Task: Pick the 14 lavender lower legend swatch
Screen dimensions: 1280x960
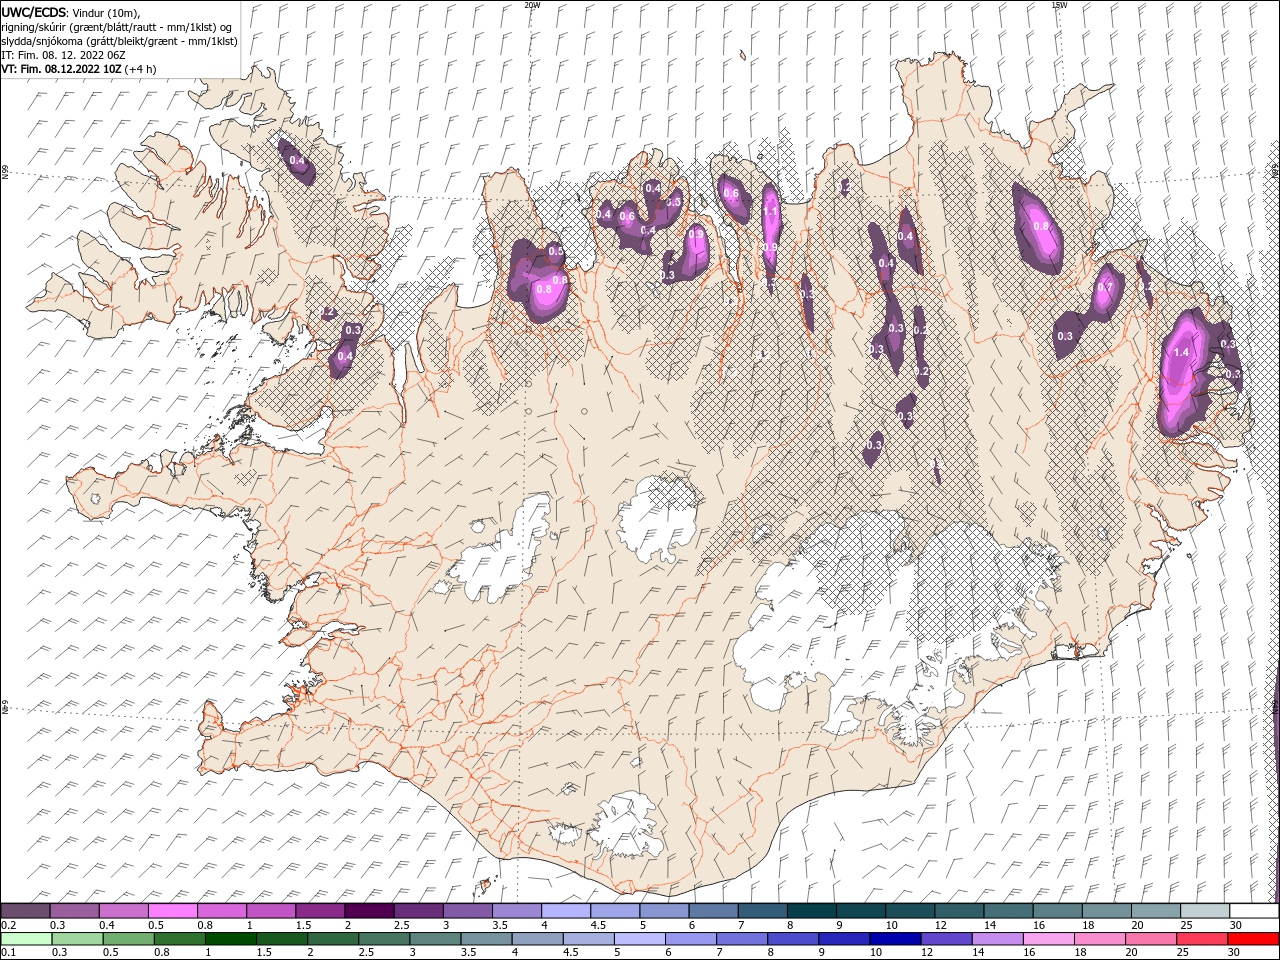Action: click(997, 939)
